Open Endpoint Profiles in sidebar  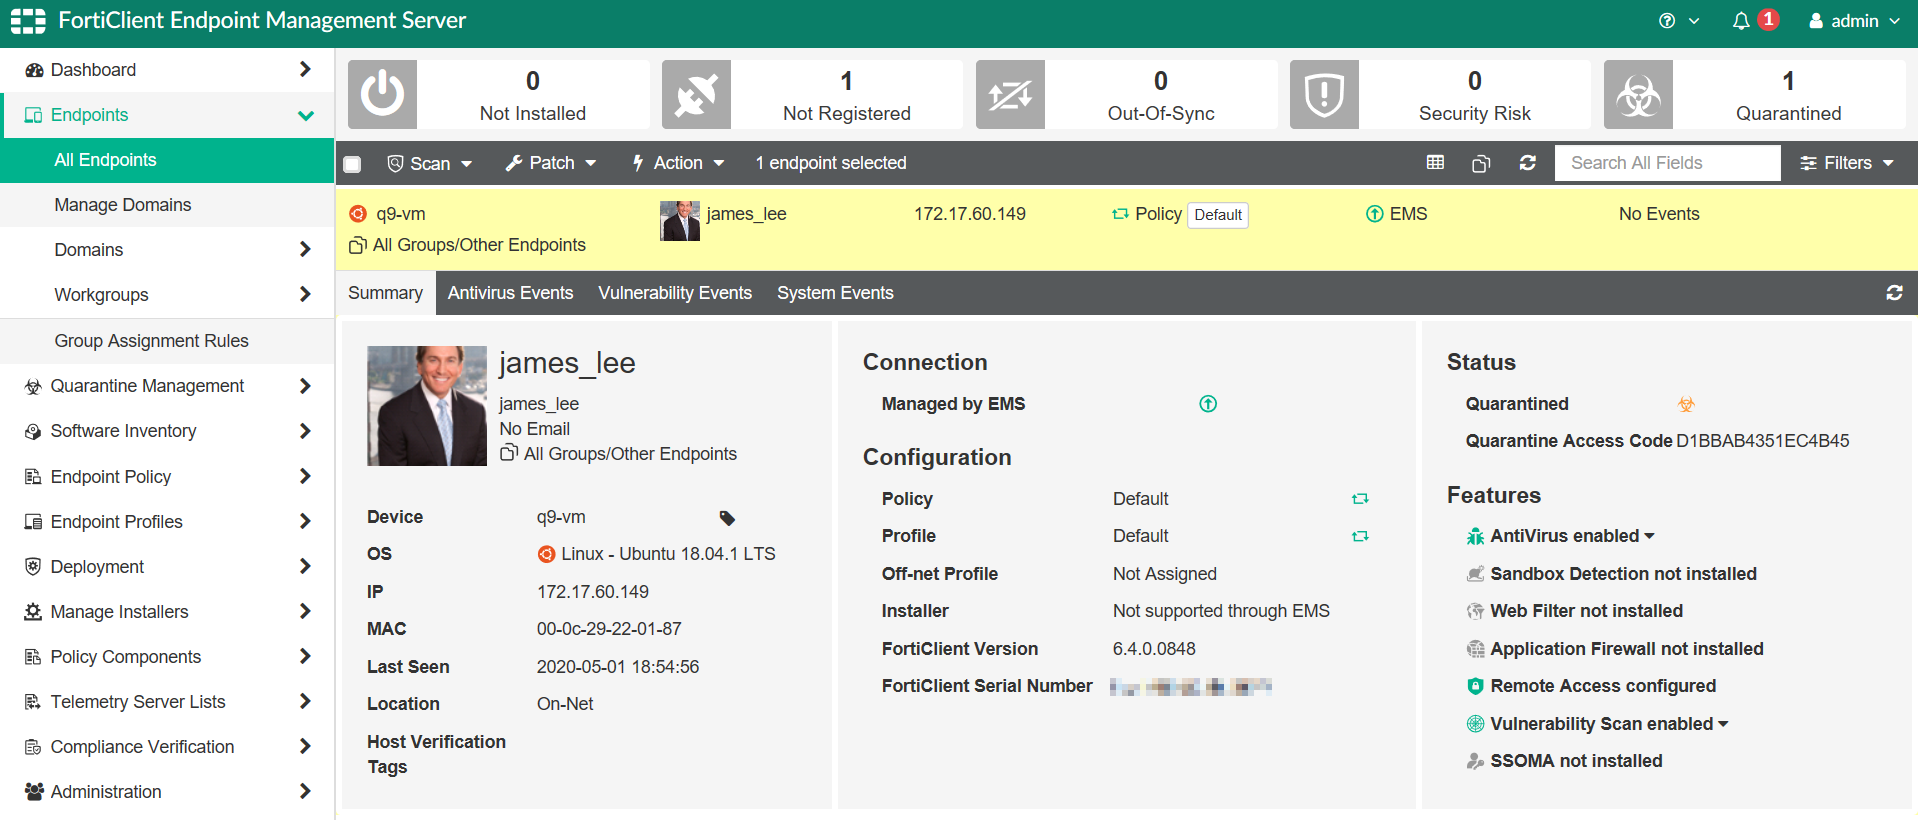[167, 522]
